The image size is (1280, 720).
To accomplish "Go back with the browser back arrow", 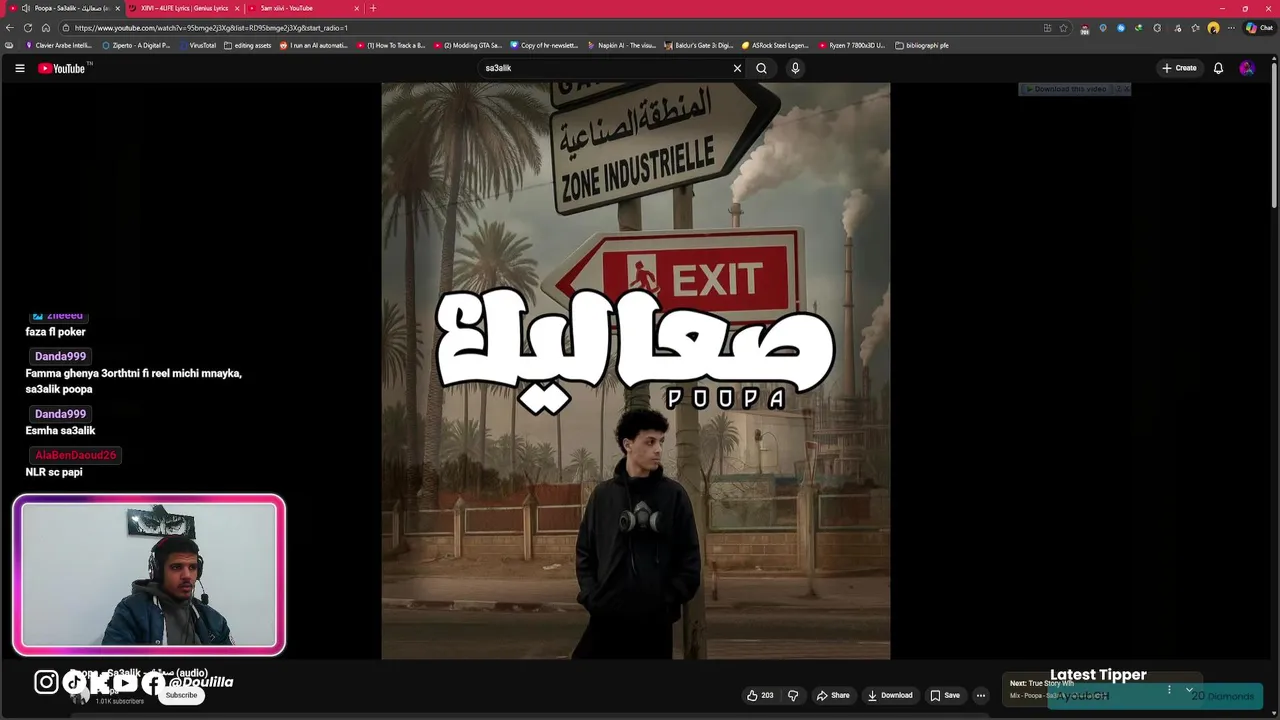I will (11, 28).
